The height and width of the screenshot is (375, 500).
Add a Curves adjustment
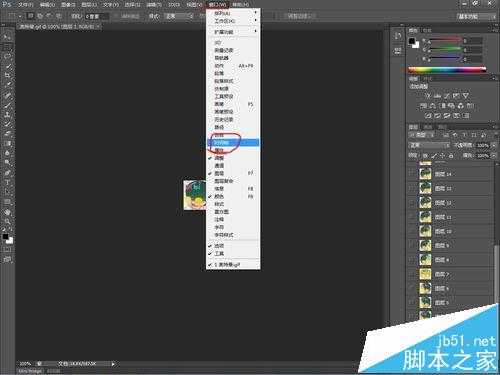tap(447, 96)
